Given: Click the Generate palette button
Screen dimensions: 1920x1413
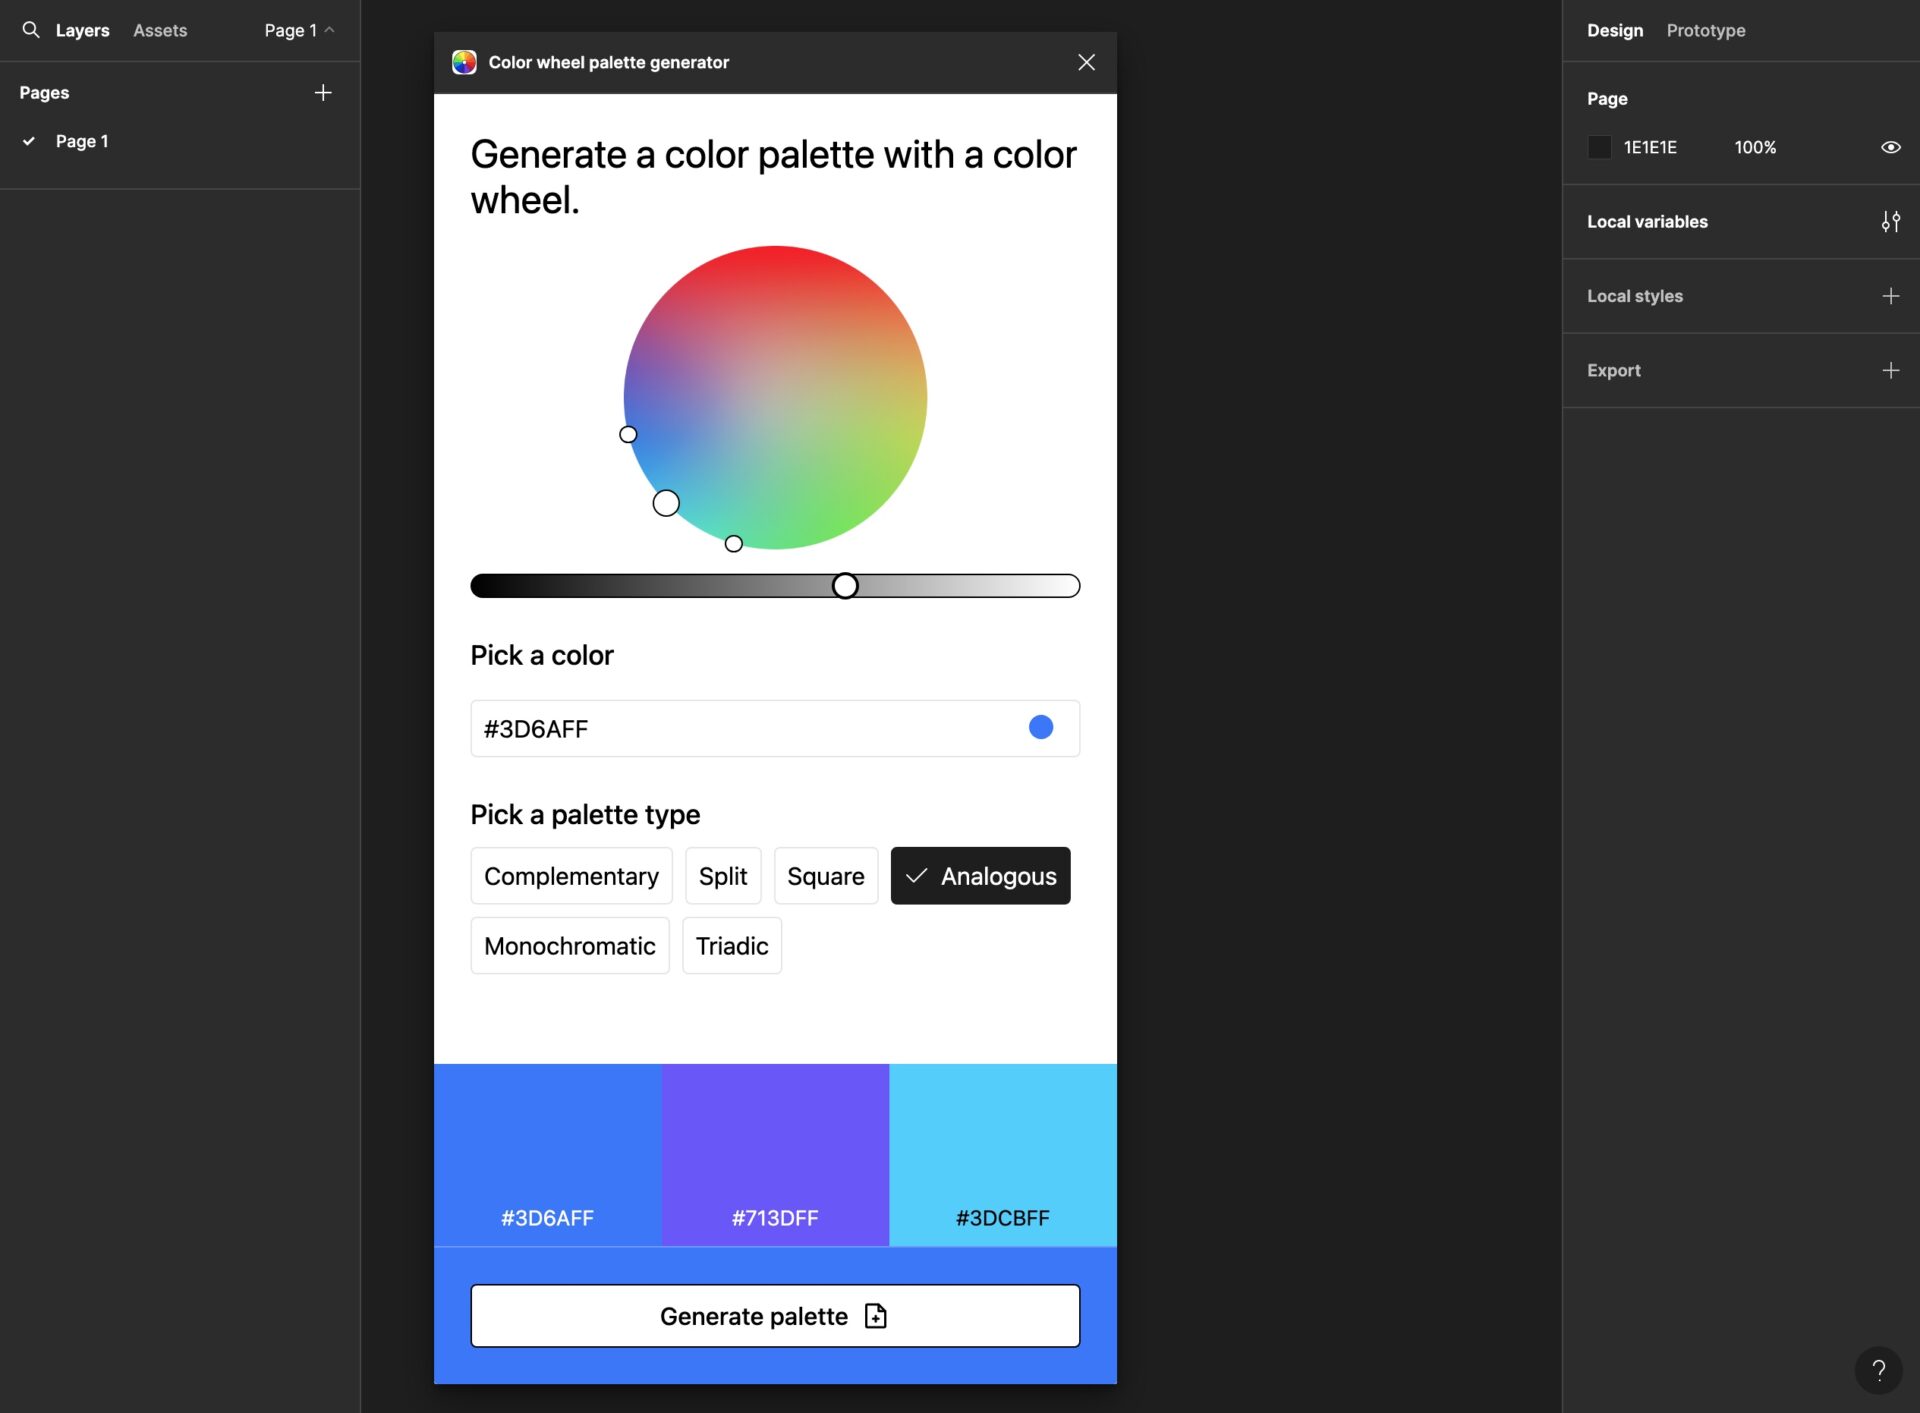Looking at the screenshot, I should coord(775,1315).
